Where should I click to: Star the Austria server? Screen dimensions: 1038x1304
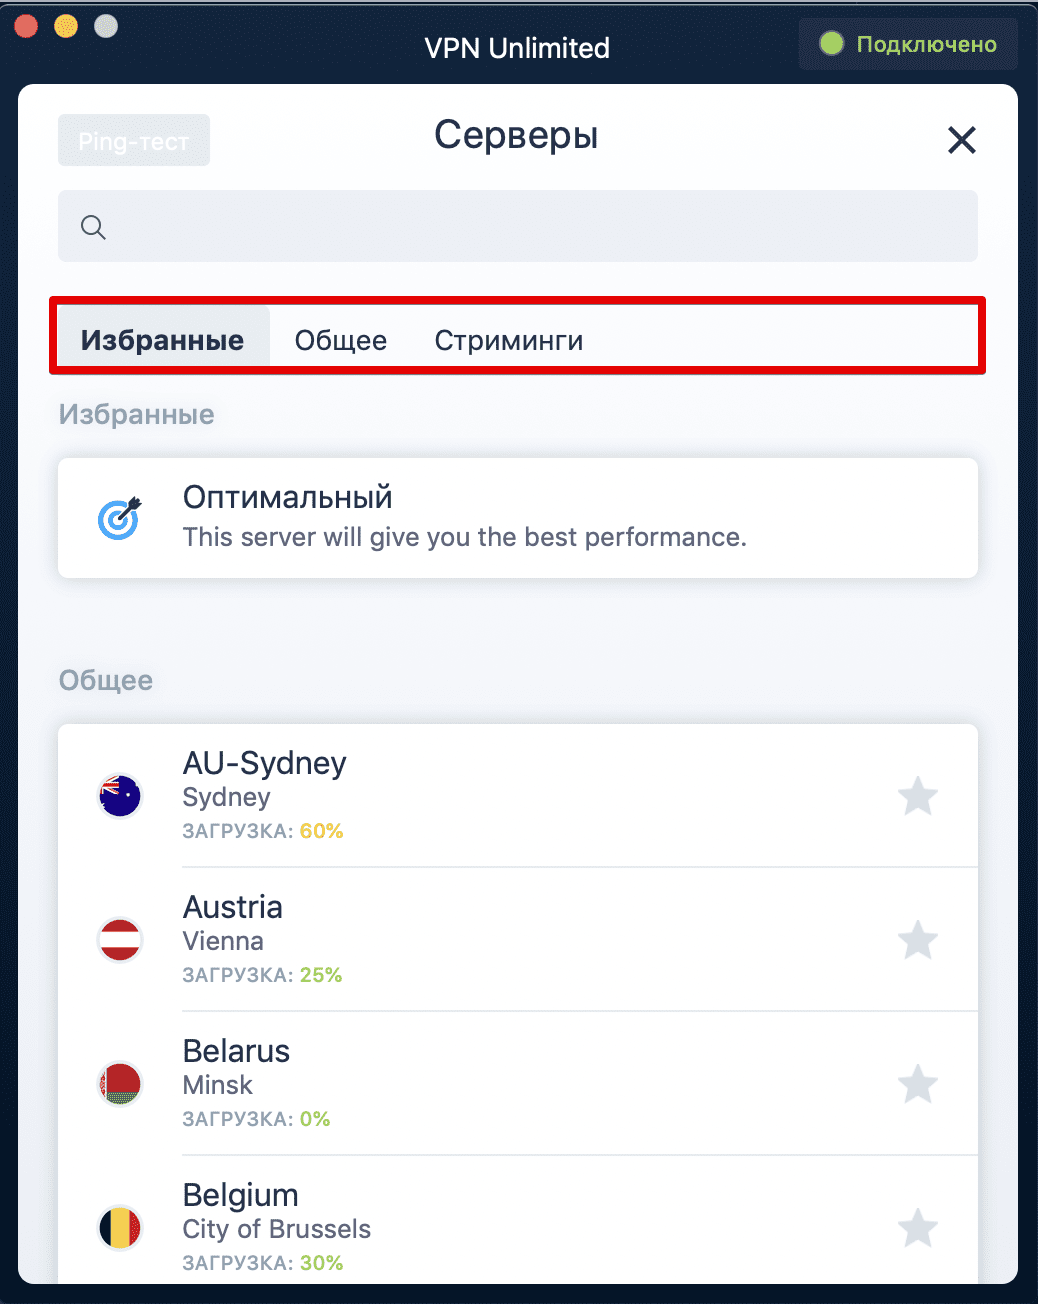(x=917, y=941)
